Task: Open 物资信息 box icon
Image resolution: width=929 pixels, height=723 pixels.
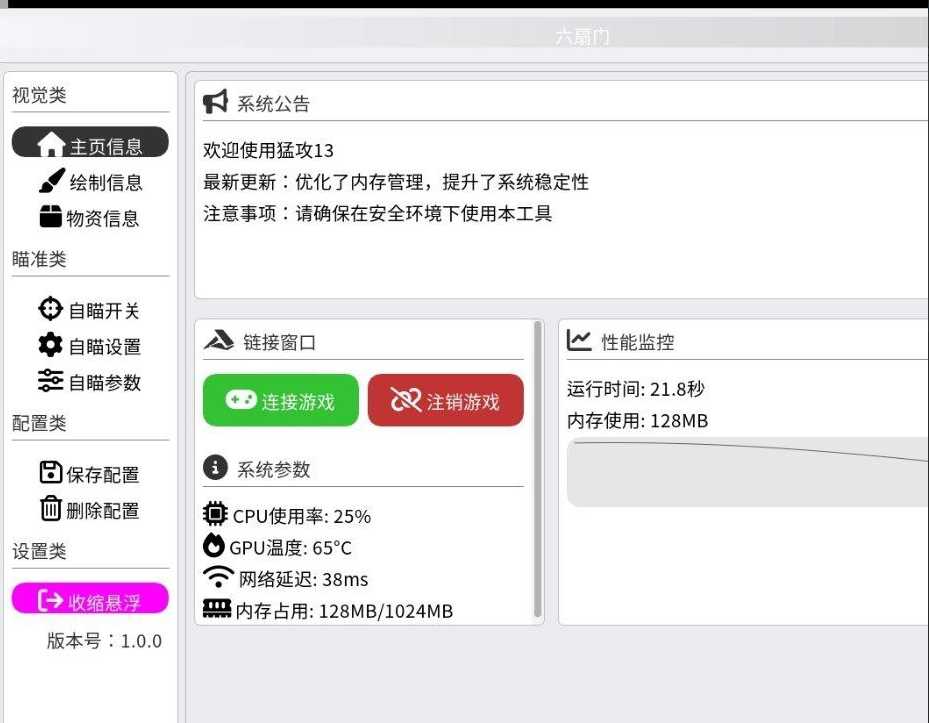Action: [51, 216]
